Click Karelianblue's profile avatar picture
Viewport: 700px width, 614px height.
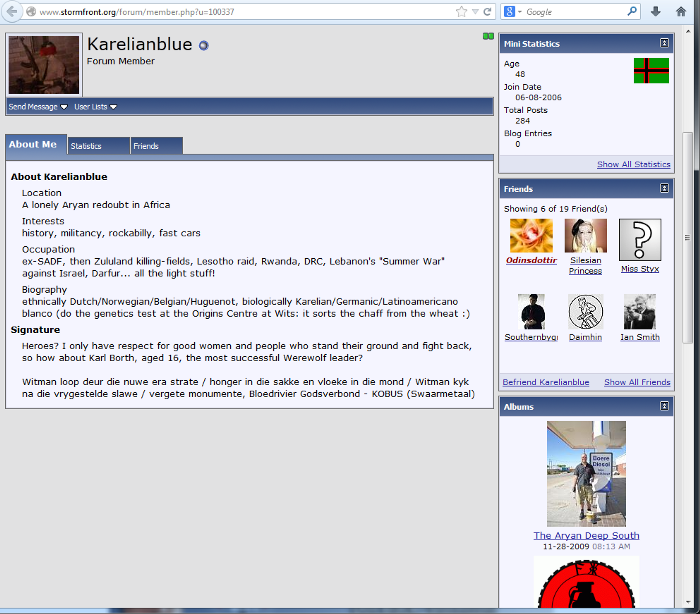click(x=44, y=64)
